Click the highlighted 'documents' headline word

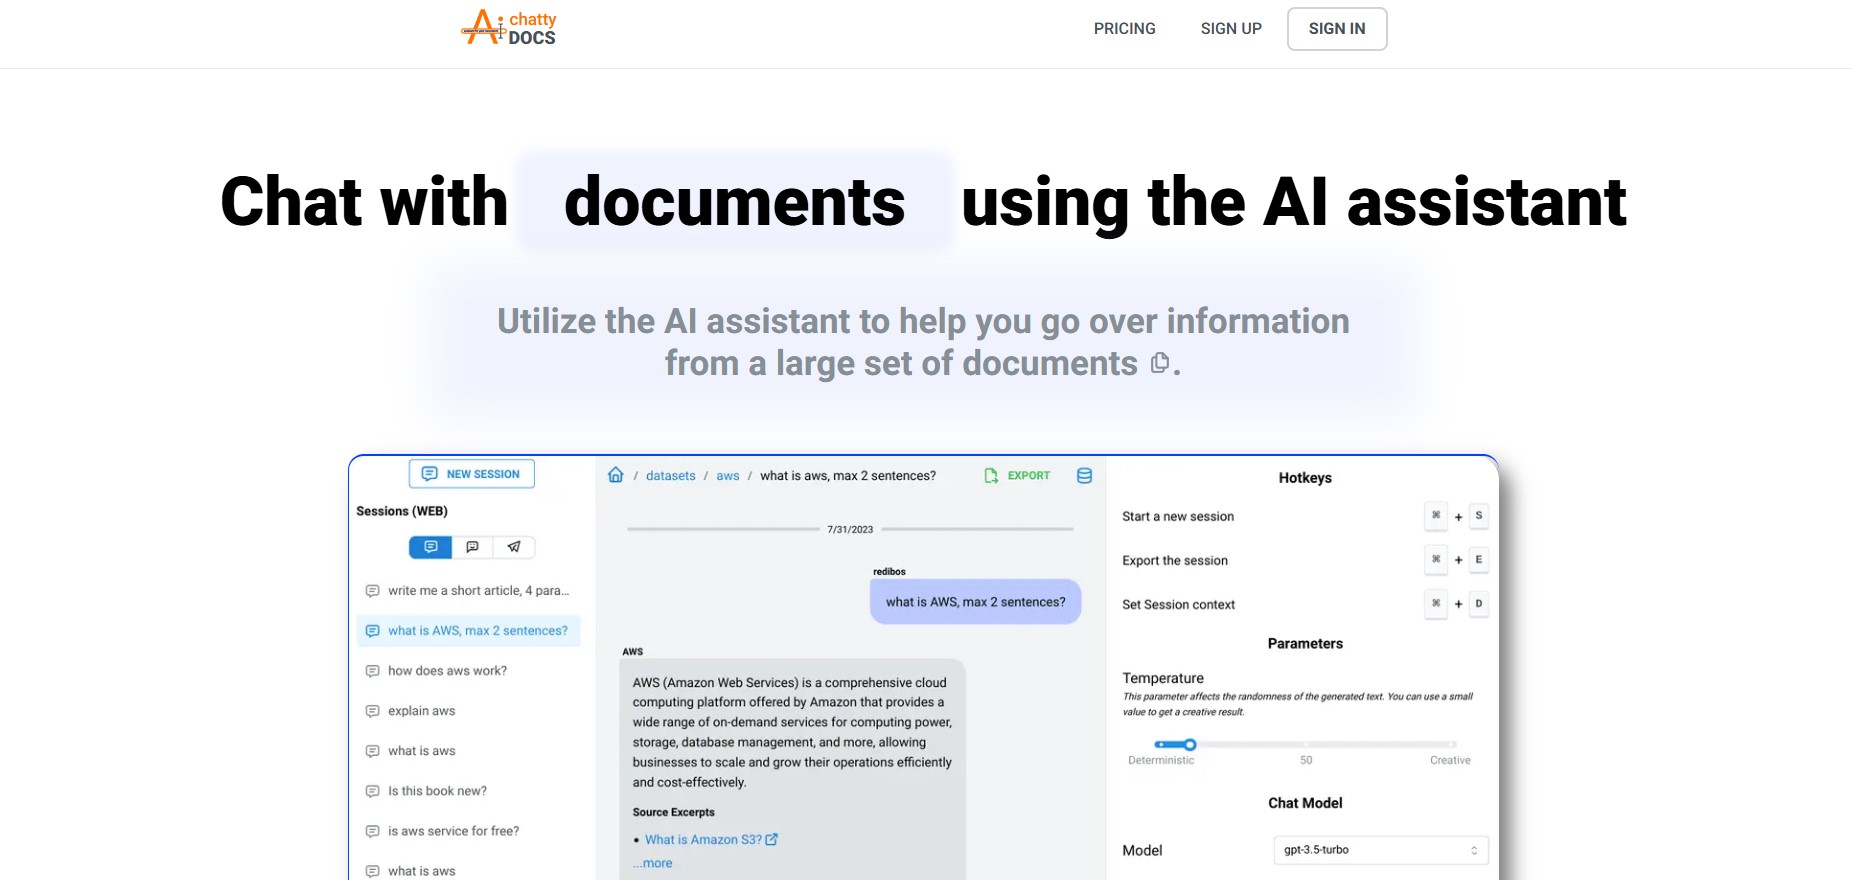pyautogui.click(x=735, y=202)
